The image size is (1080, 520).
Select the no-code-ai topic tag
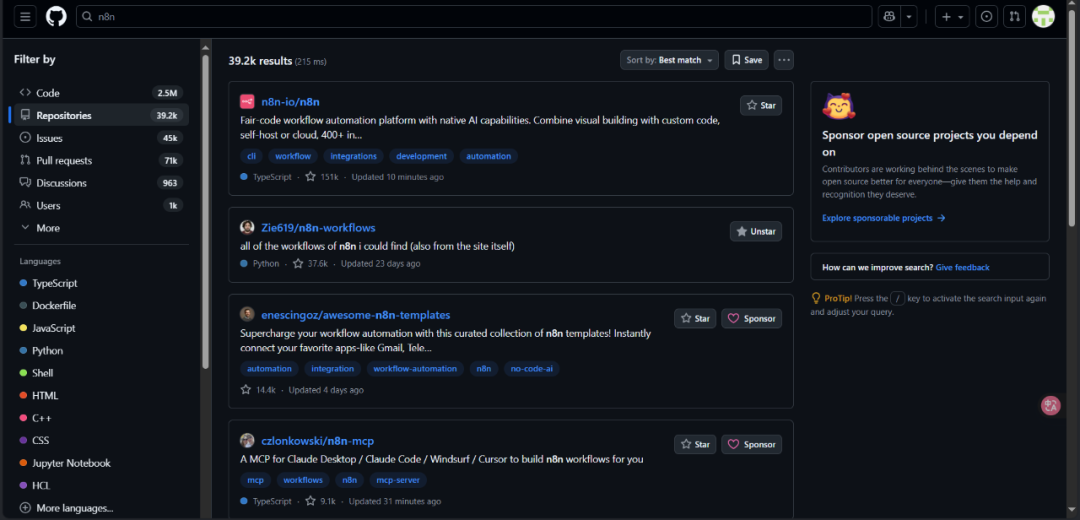click(x=532, y=368)
